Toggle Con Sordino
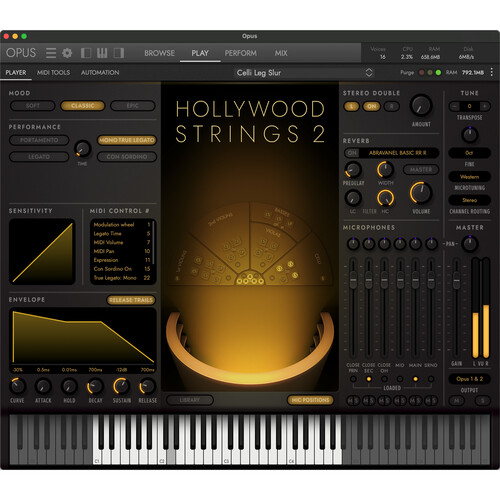The width and height of the screenshot is (500, 500). click(127, 157)
